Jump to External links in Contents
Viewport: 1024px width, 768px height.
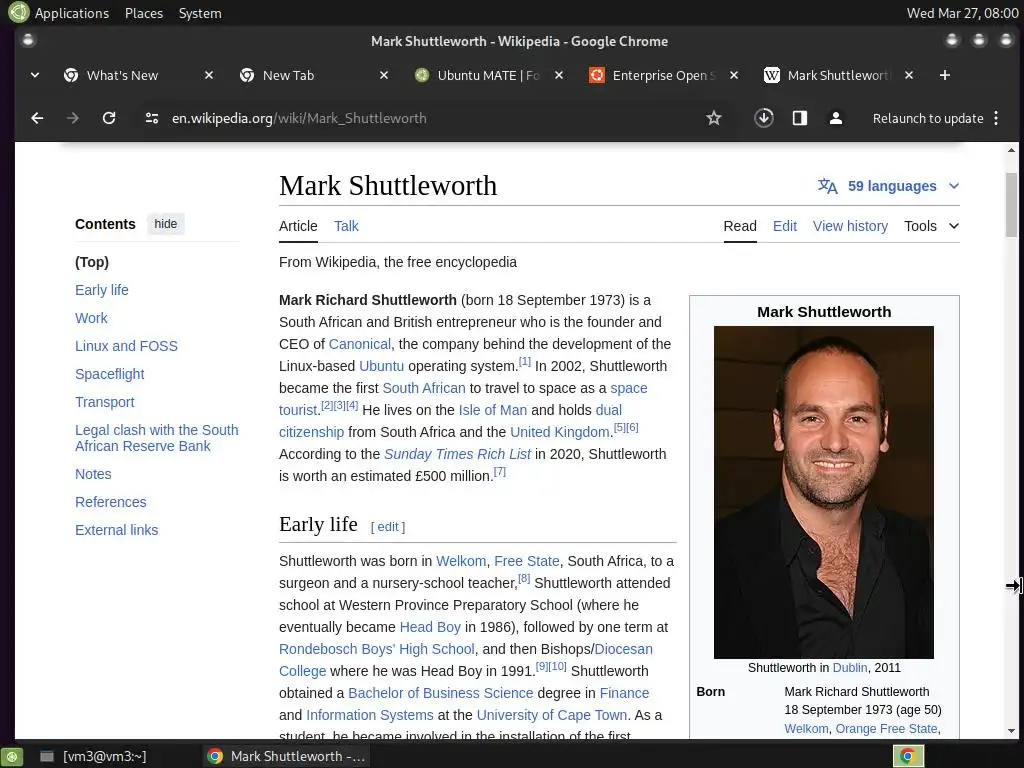pos(116,530)
